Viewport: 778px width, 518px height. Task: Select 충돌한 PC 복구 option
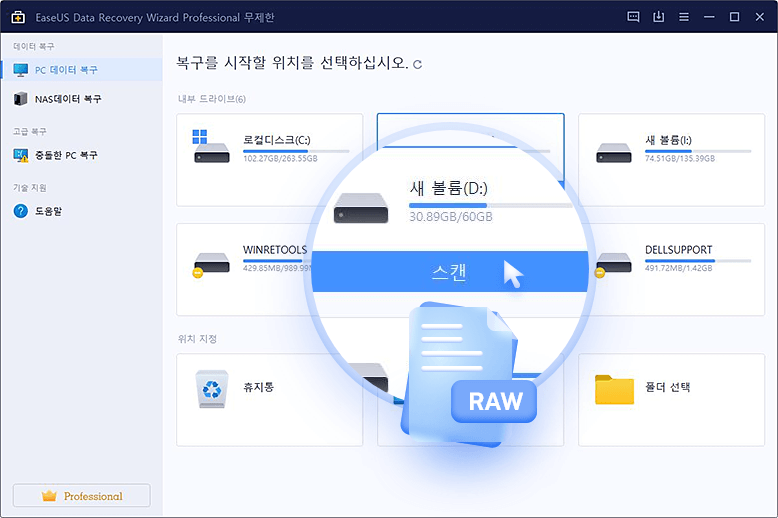pyautogui.click(x=68, y=155)
